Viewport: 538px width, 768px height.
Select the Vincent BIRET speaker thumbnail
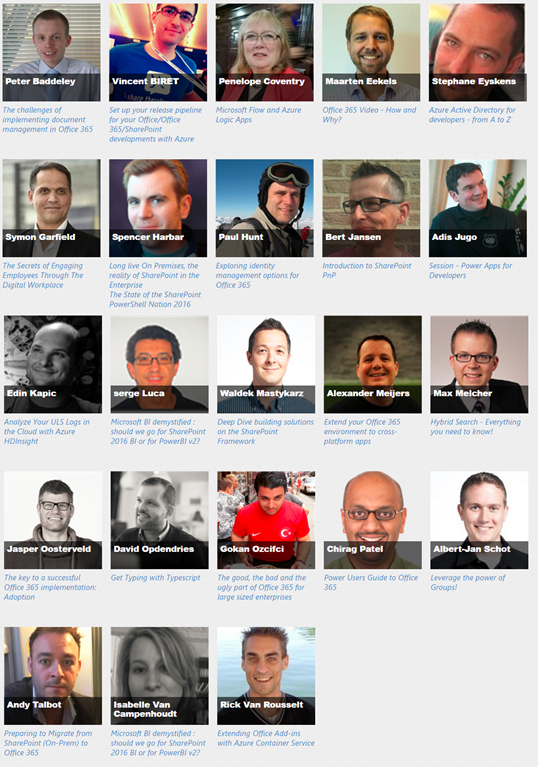(158, 52)
